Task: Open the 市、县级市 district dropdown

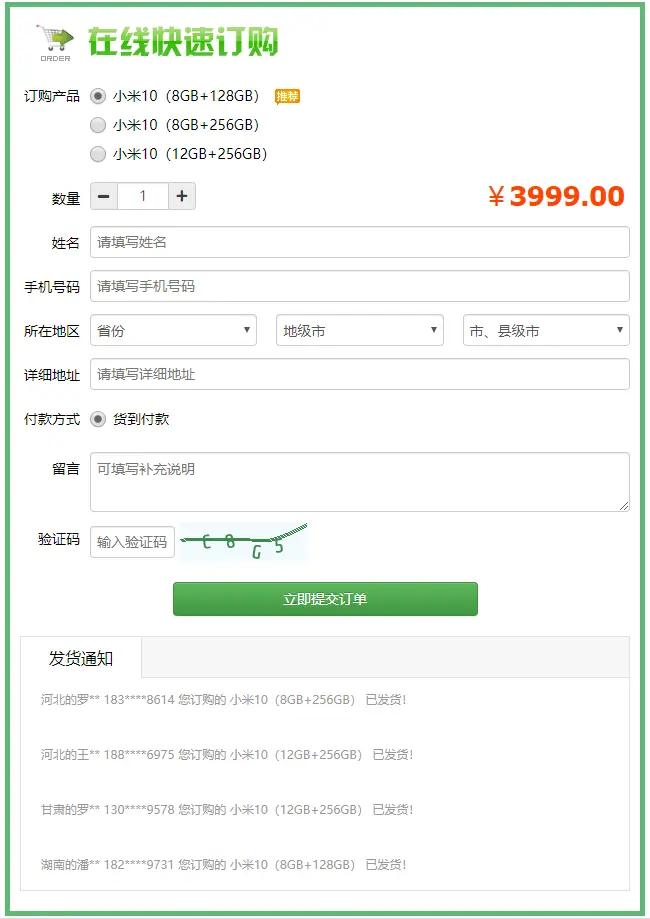Action: point(545,329)
